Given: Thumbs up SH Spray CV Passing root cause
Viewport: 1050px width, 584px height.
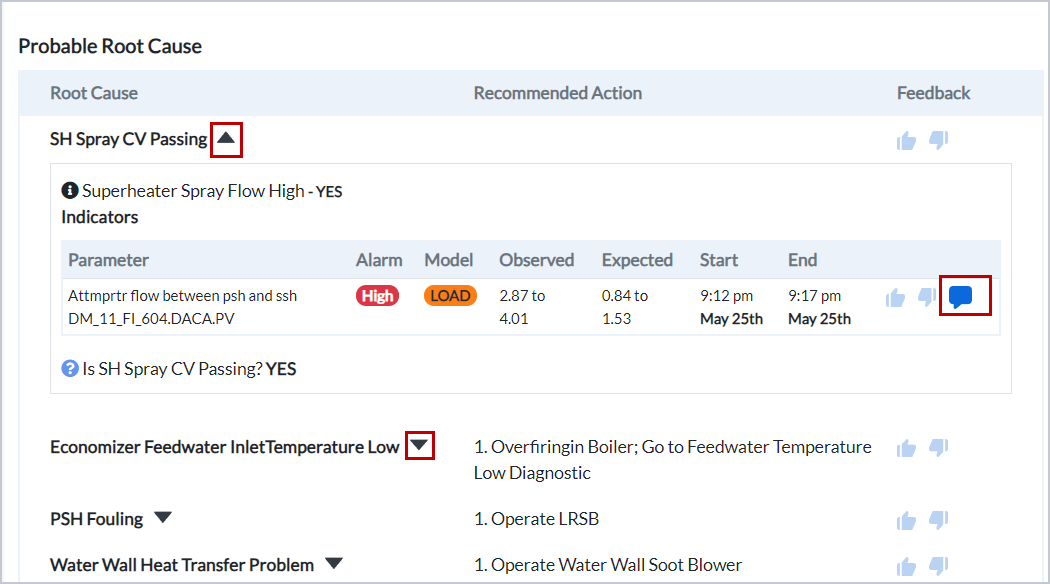Looking at the screenshot, I should (x=907, y=141).
